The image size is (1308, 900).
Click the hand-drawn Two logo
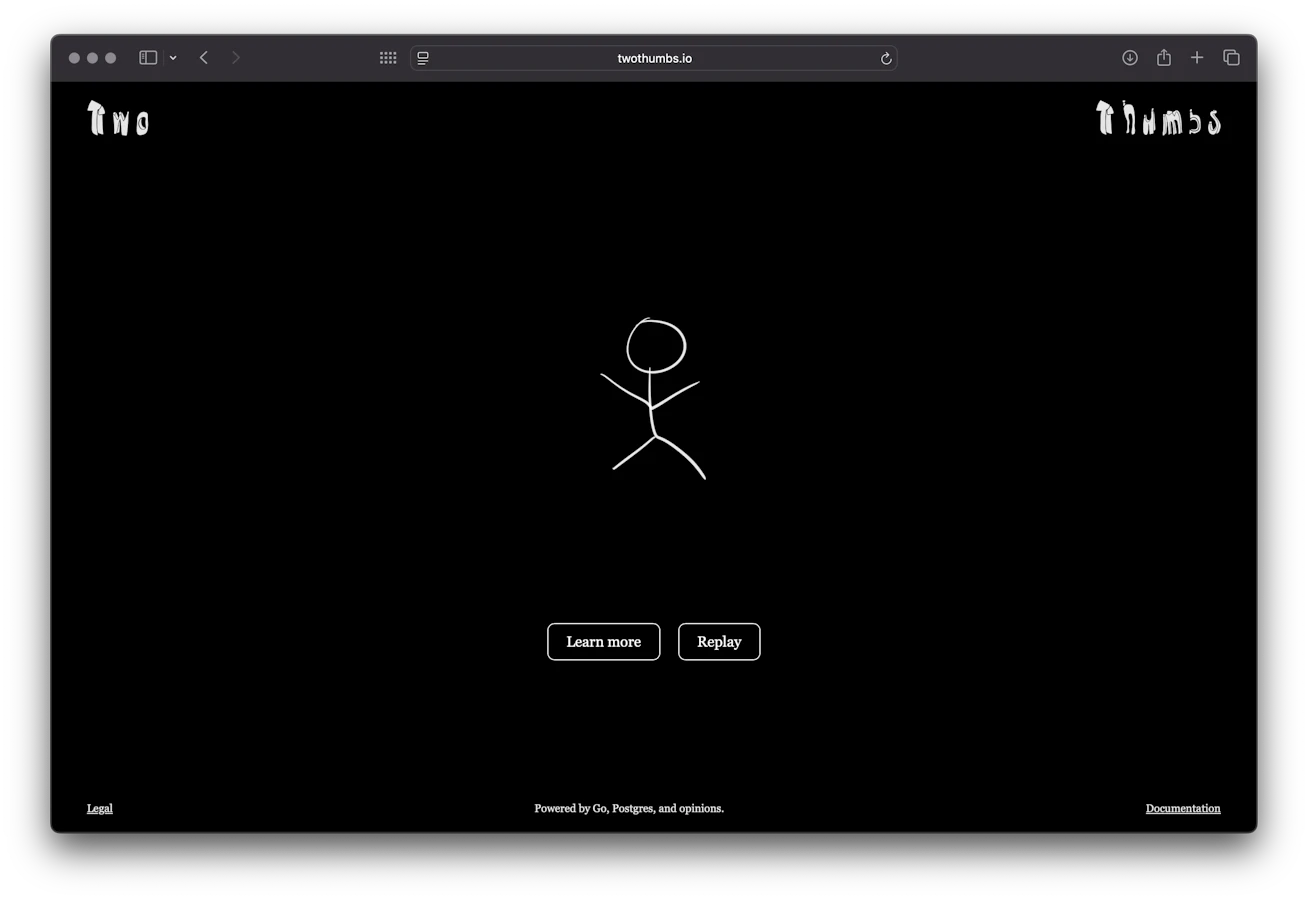coord(118,118)
